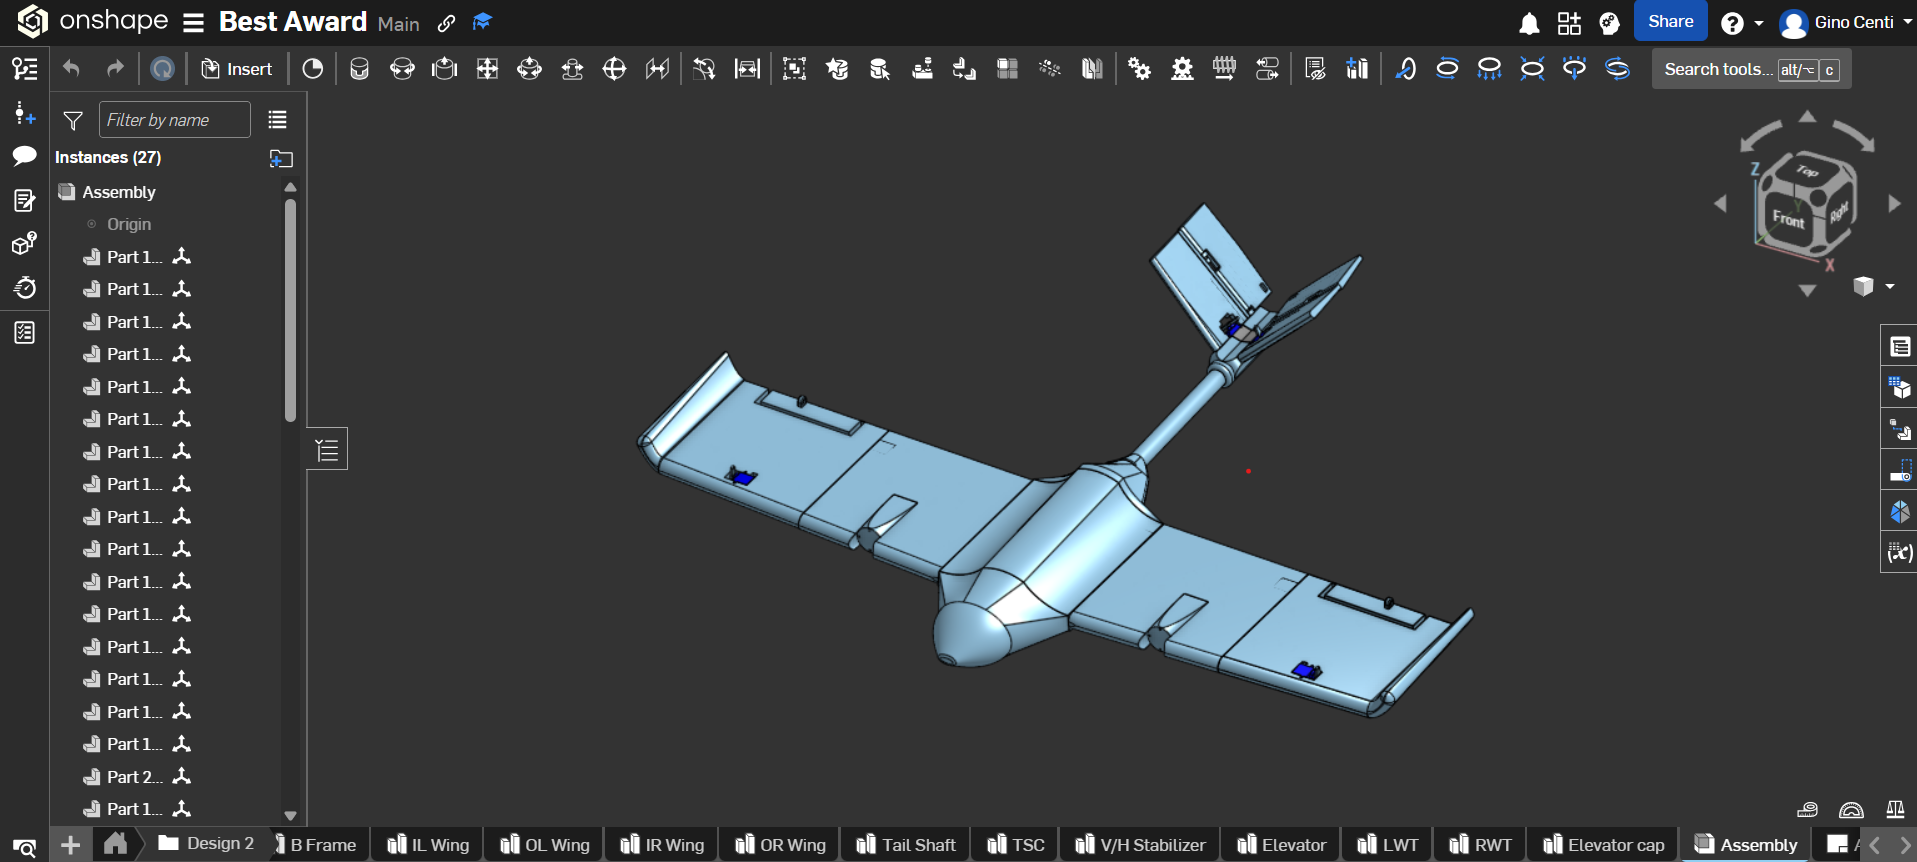Image resolution: width=1917 pixels, height=862 pixels.
Task: Click the Undo arrow in toolbar
Action: tap(71, 69)
